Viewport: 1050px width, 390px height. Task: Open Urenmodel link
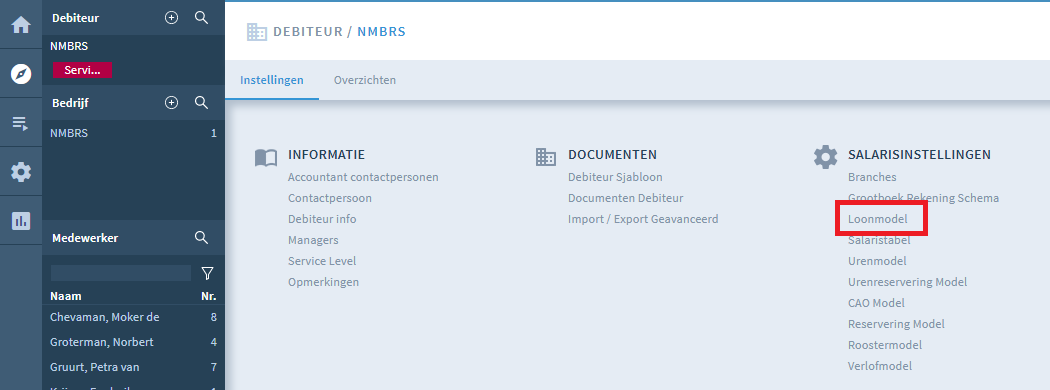(x=877, y=261)
